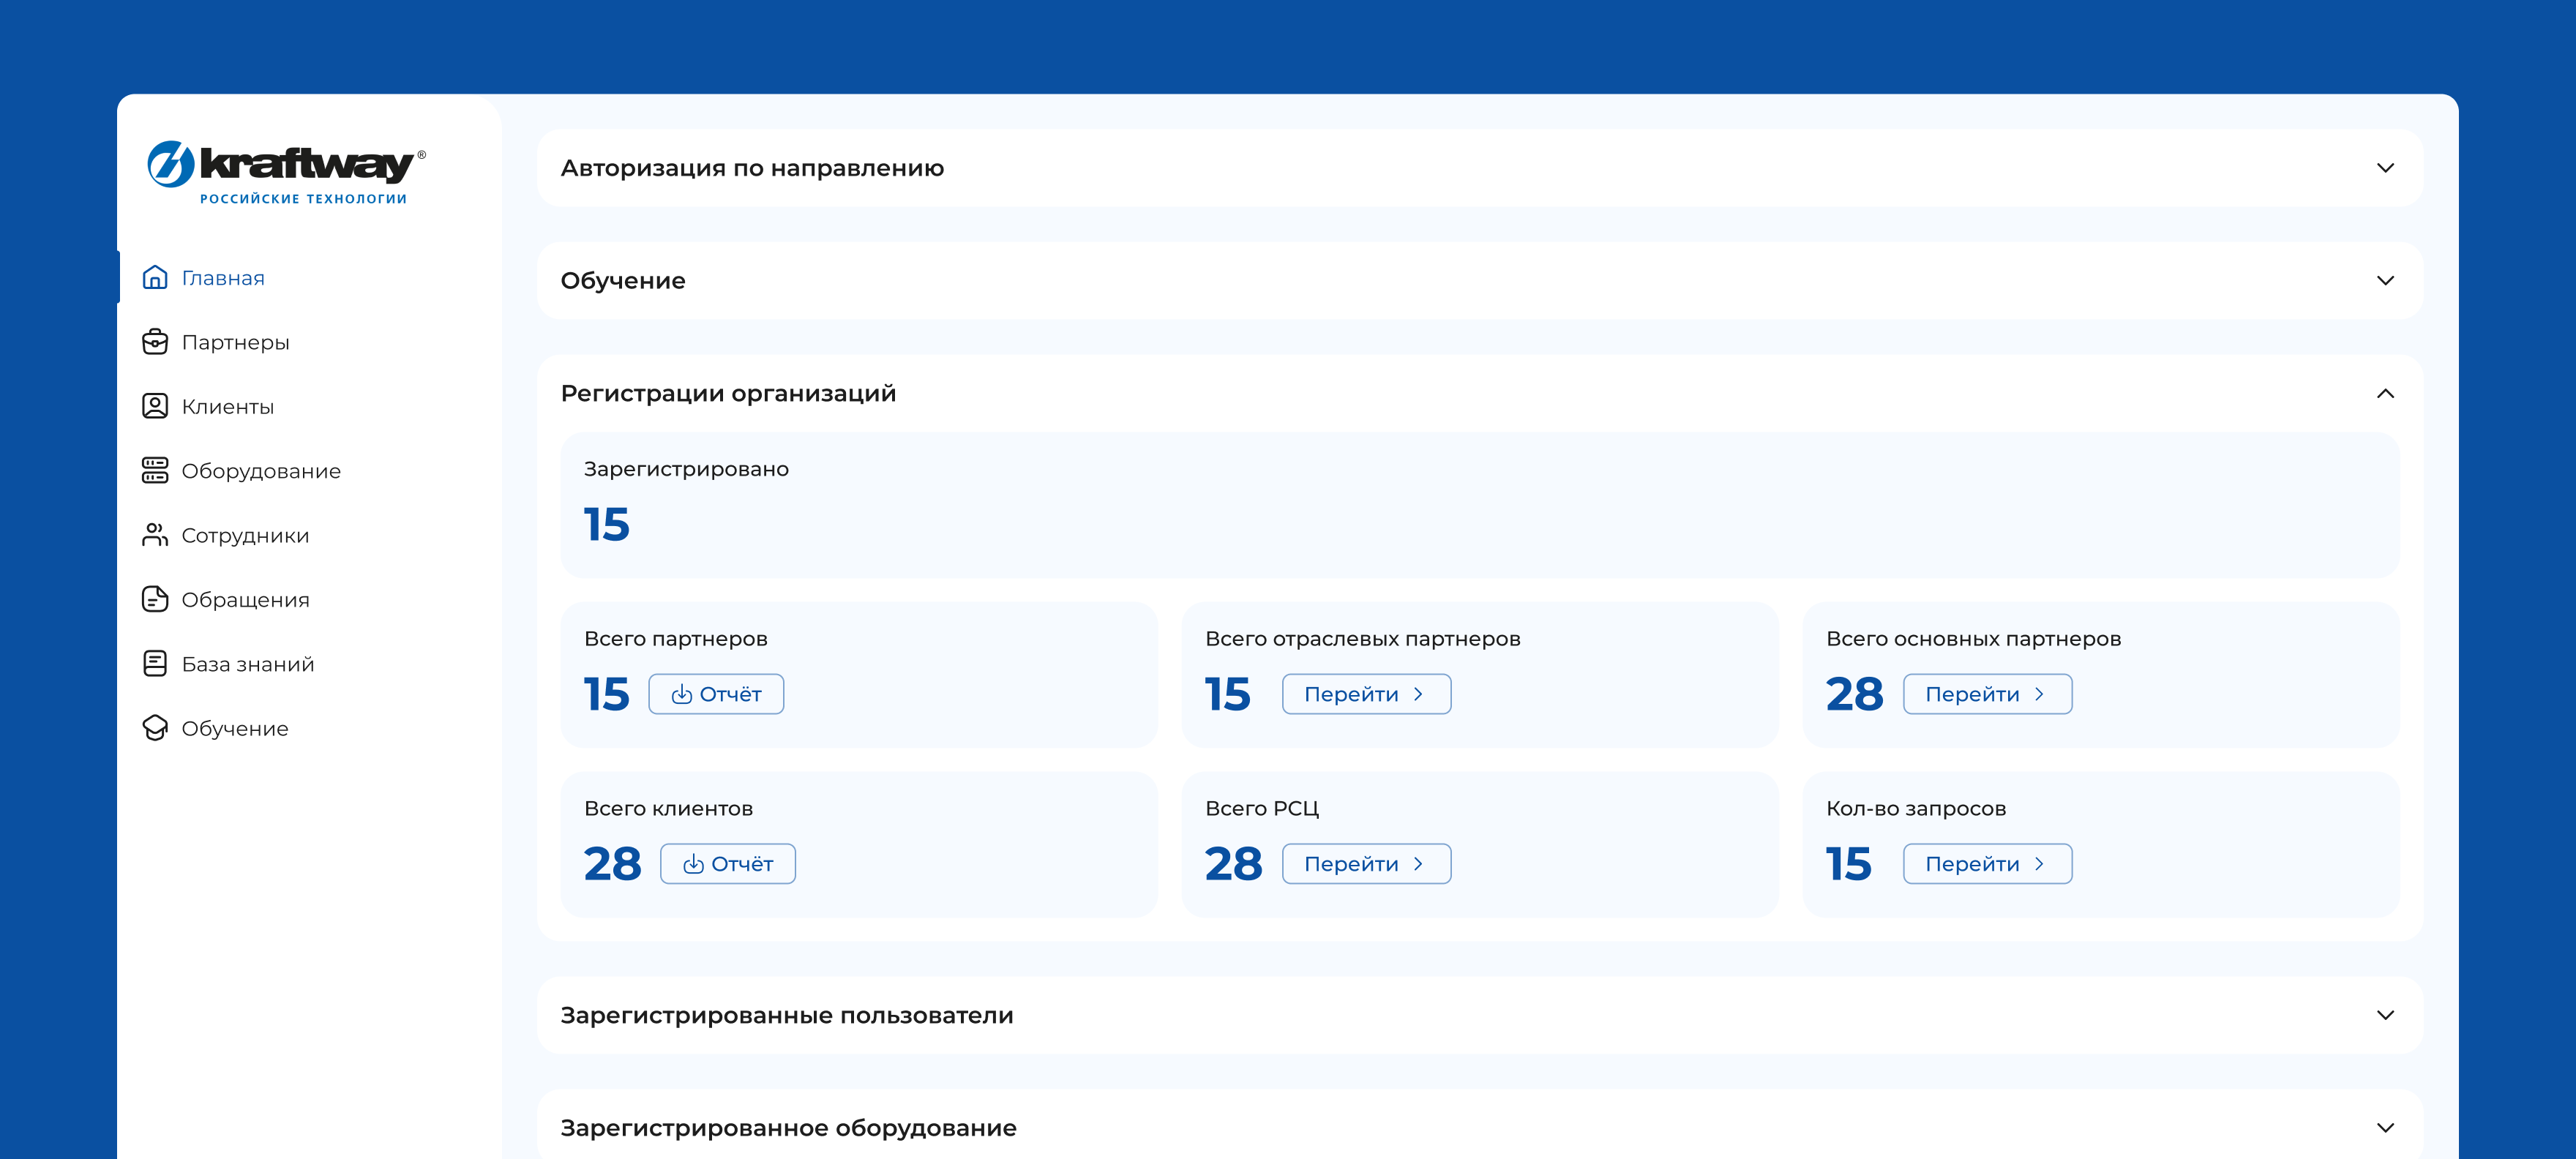This screenshot has width=2576, height=1159.
Task: Click the number 28 under Всего клиентов
Action: (x=612, y=864)
